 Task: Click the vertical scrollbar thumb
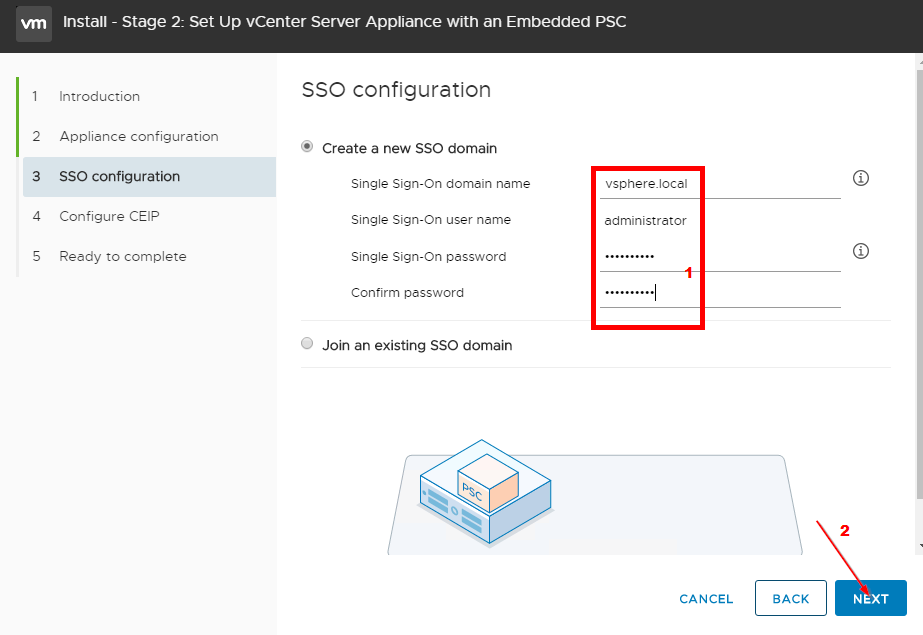[919, 284]
